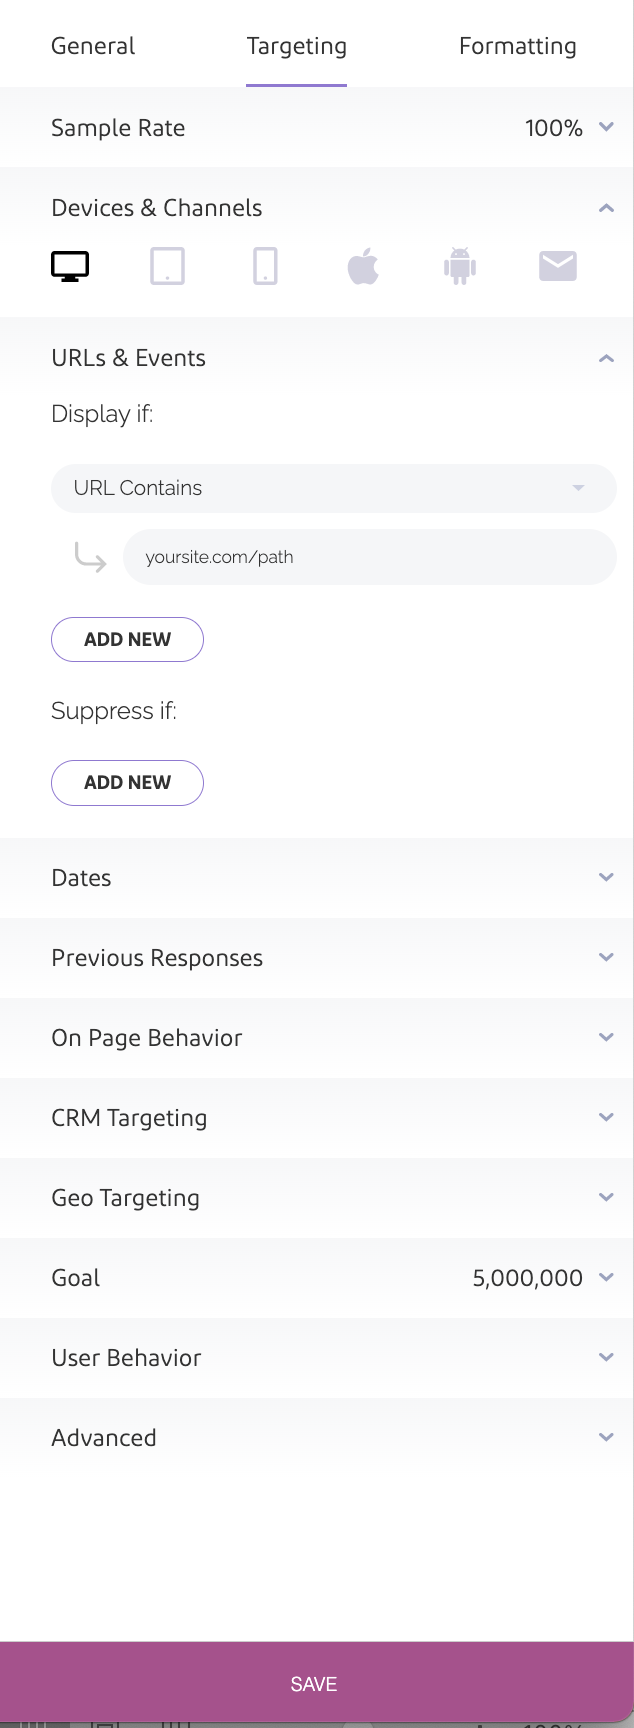Open the URL Contains dropdown

pos(333,488)
